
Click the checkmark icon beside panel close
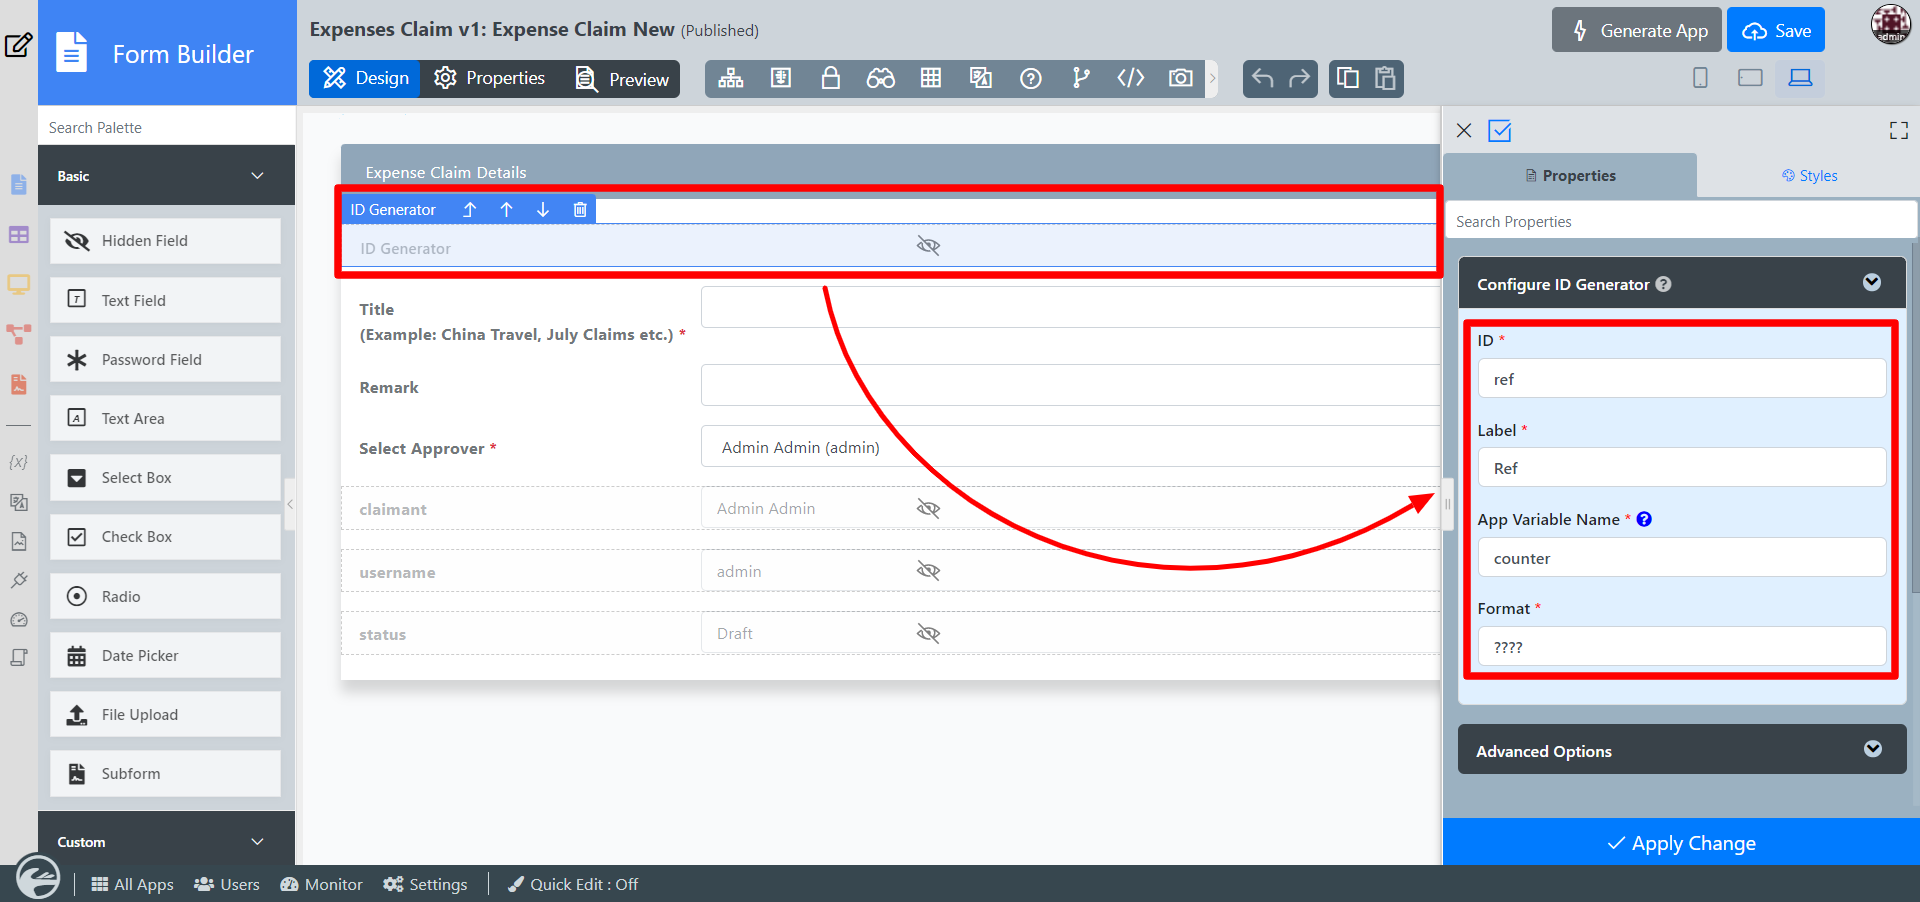point(1500,130)
